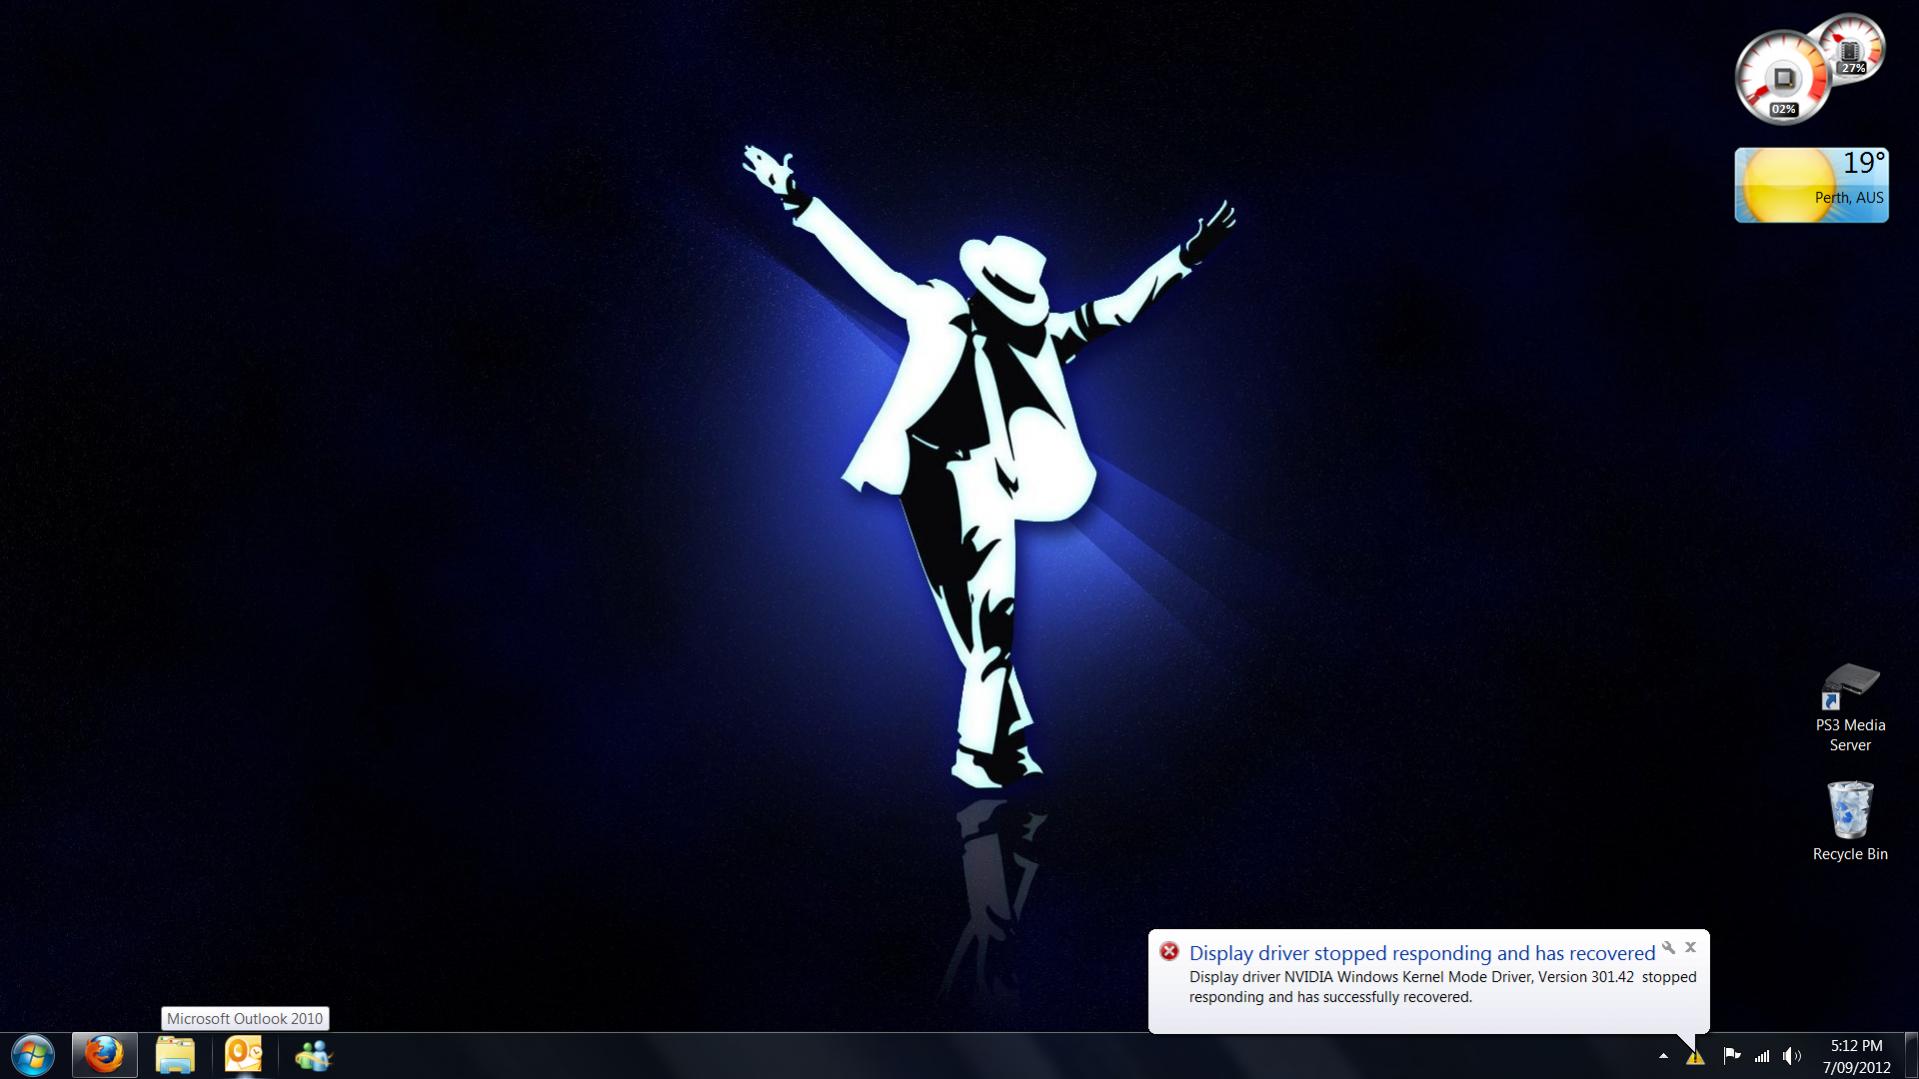The height and width of the screenshot is (1079, 1919).
Task: Open Windows Explorer folder icon in taskbar
Action: tap(175, 1056)
